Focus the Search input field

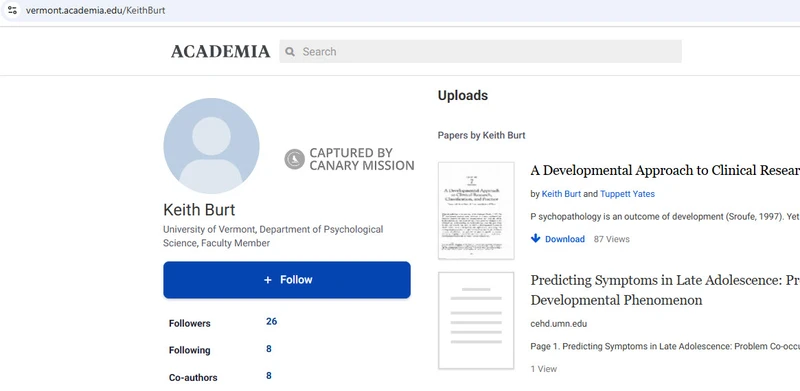tap(480, 52)
